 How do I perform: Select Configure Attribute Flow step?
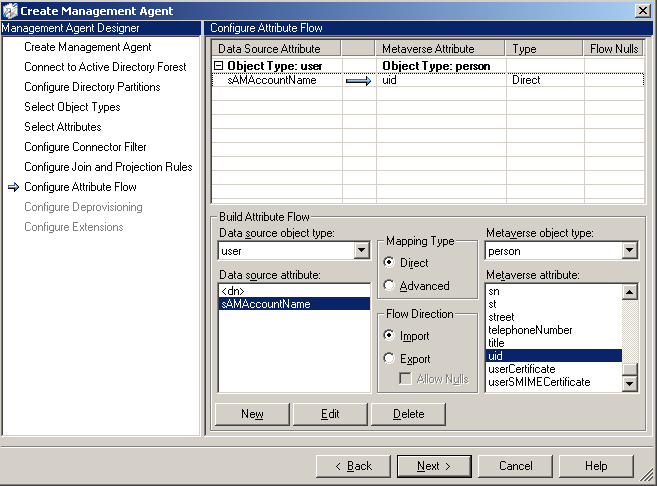(x=80, y=187)
